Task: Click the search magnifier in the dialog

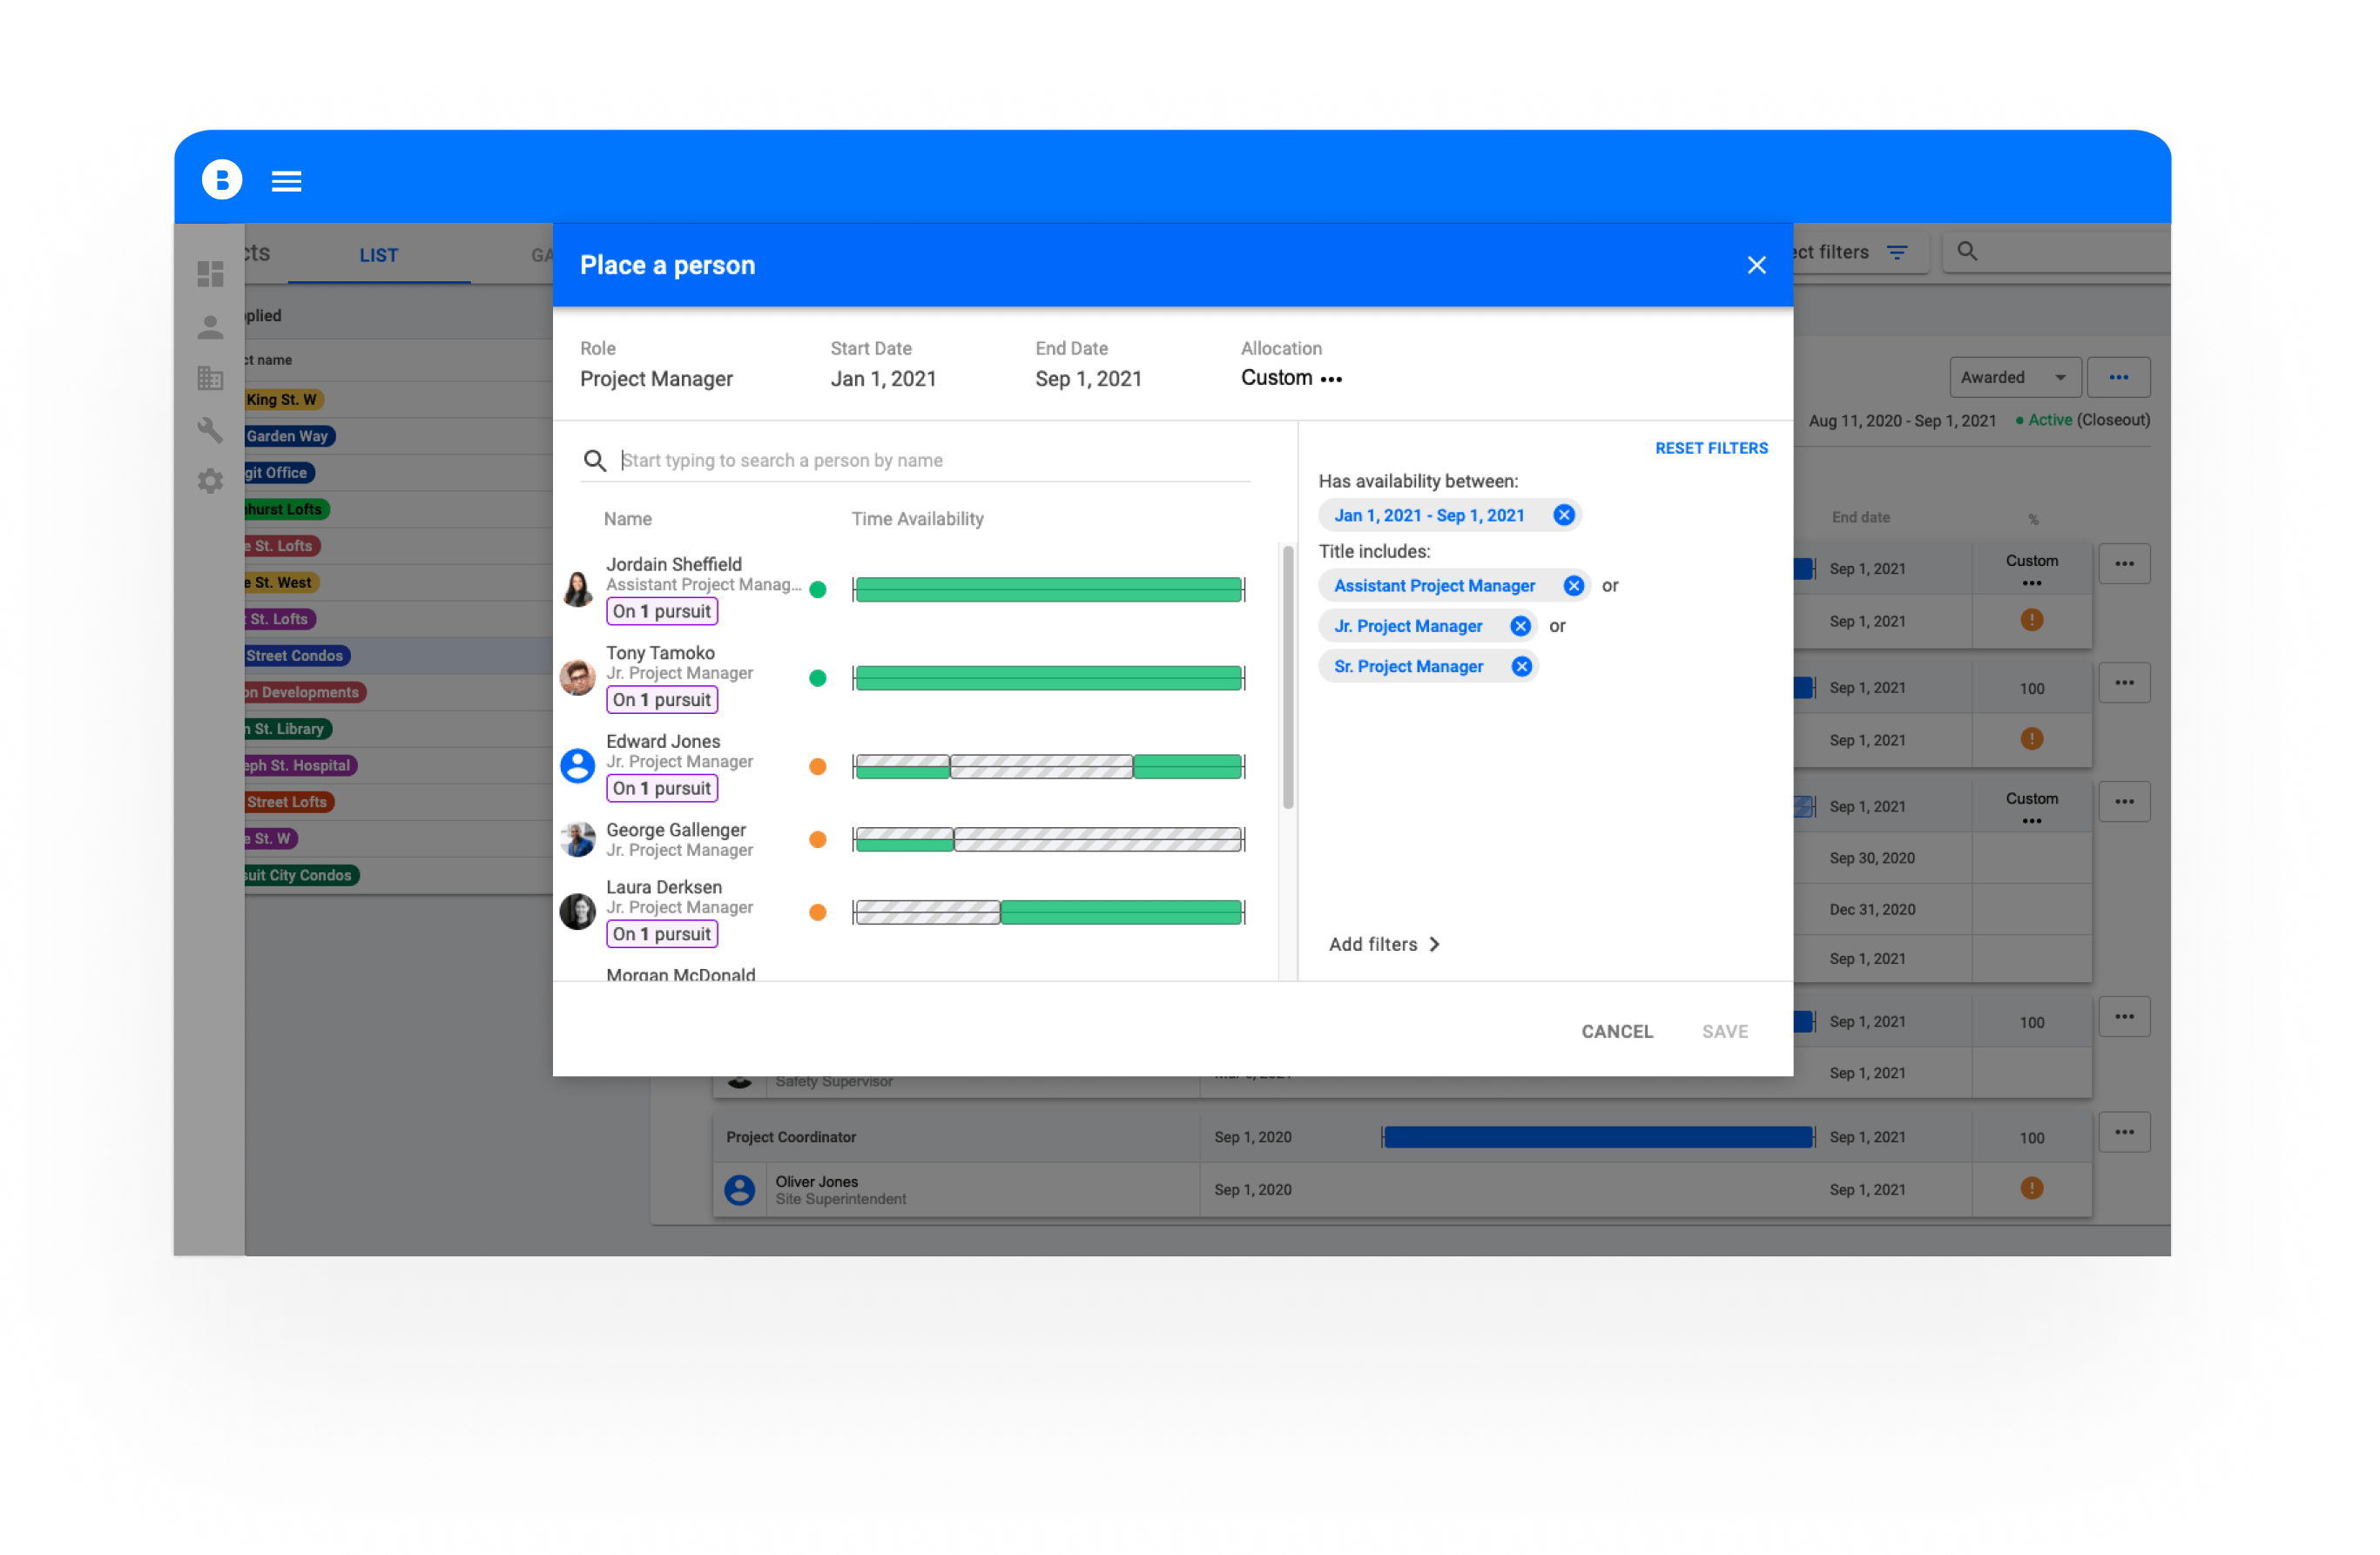Action: point(594,460)
